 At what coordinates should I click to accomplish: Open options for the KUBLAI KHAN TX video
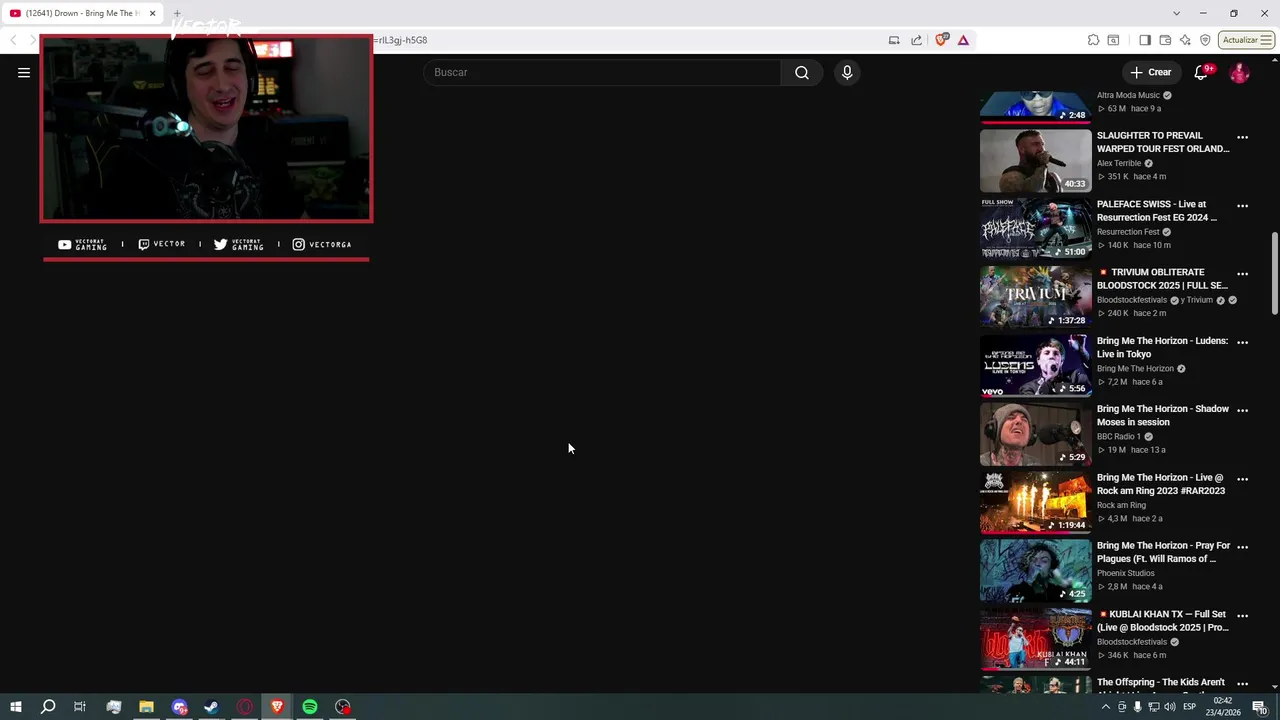pyautogui.click(x=1242, y=616)
